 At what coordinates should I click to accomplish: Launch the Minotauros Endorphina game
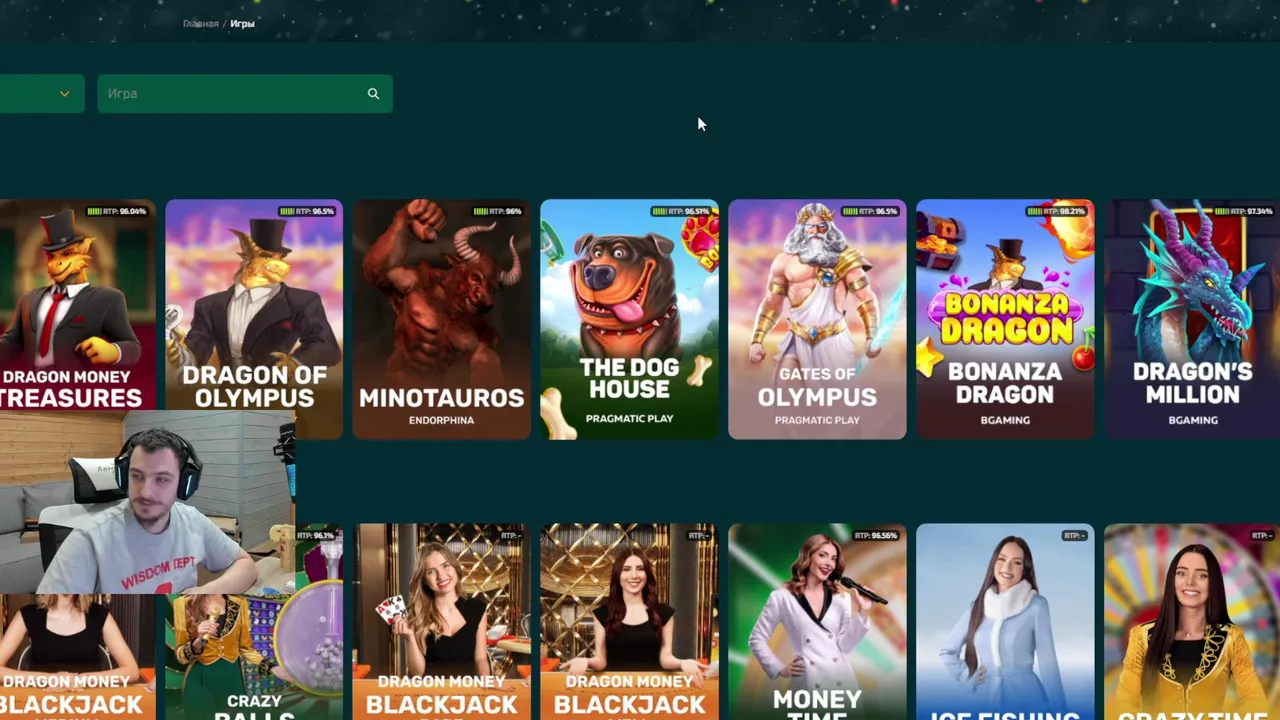coord(442,319)
